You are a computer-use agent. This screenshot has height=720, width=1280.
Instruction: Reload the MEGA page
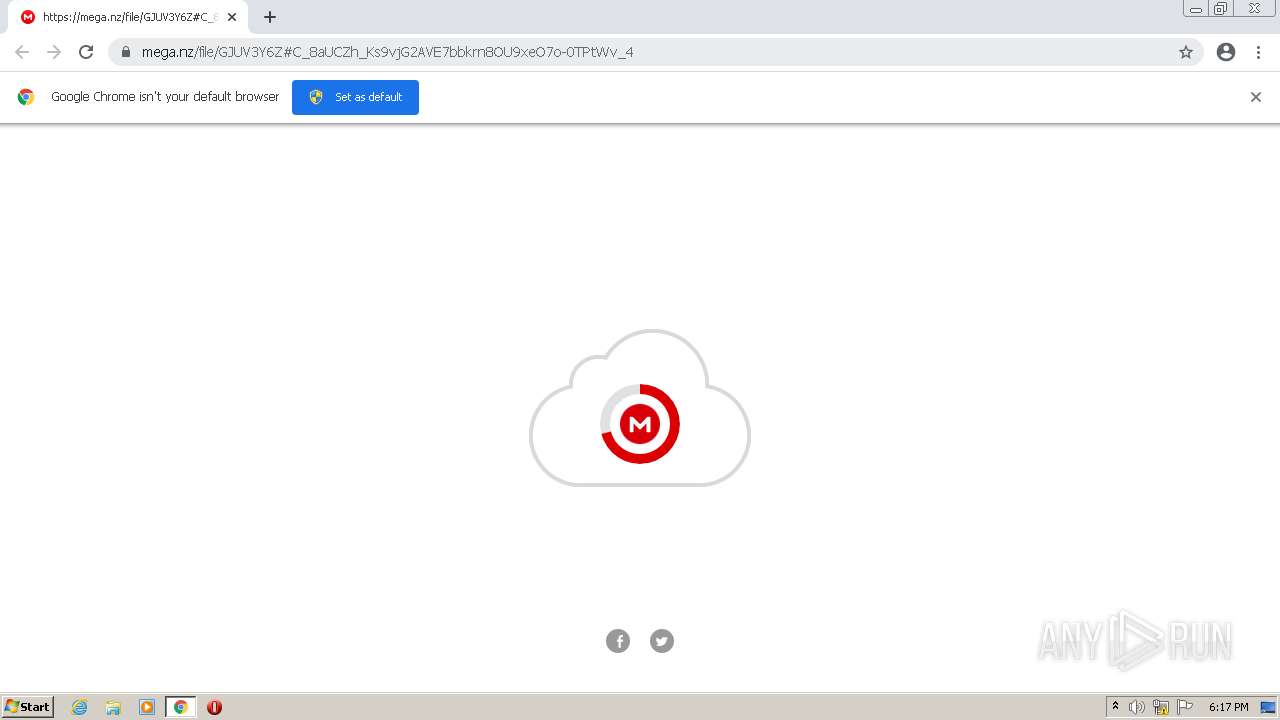pos(86,52)
